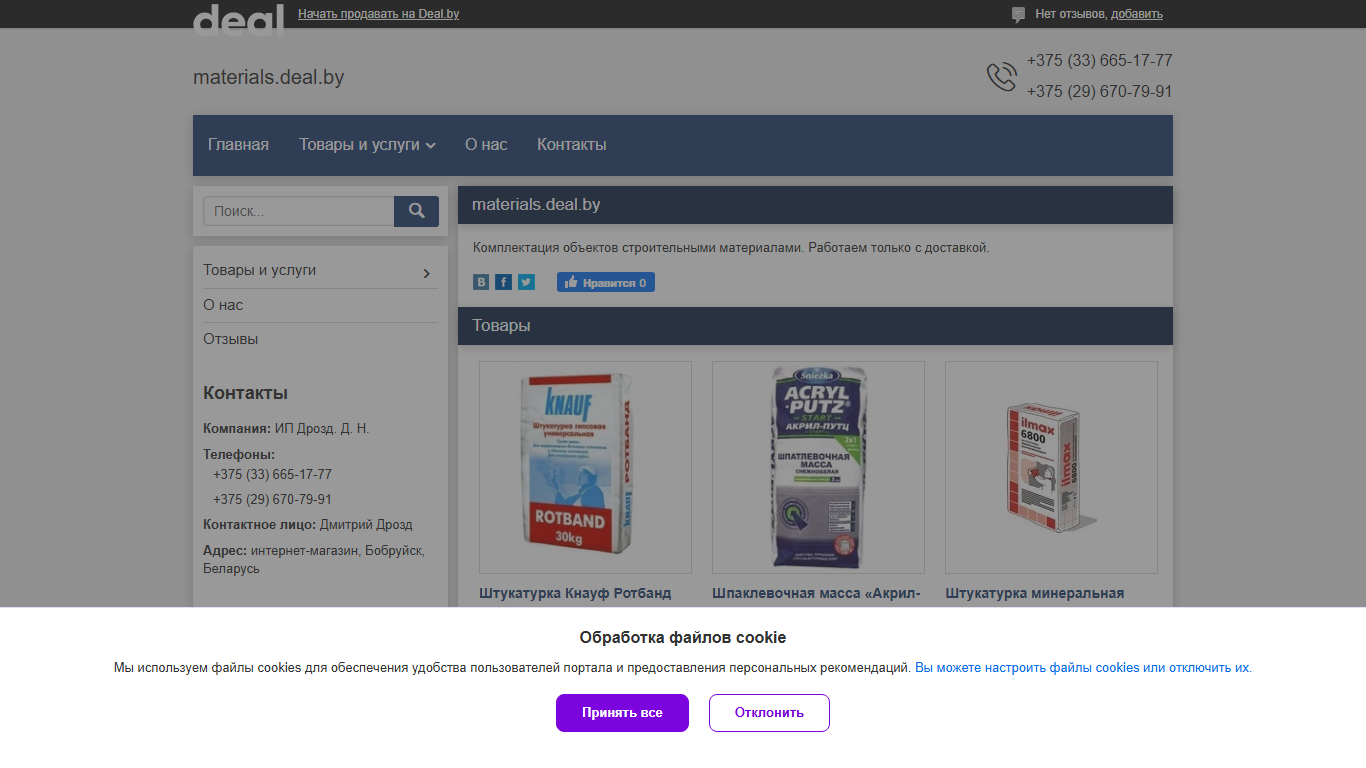Click the phone handset icon
The height and width of the screenshot is (768, 1366).
(x=1001, y=76)
